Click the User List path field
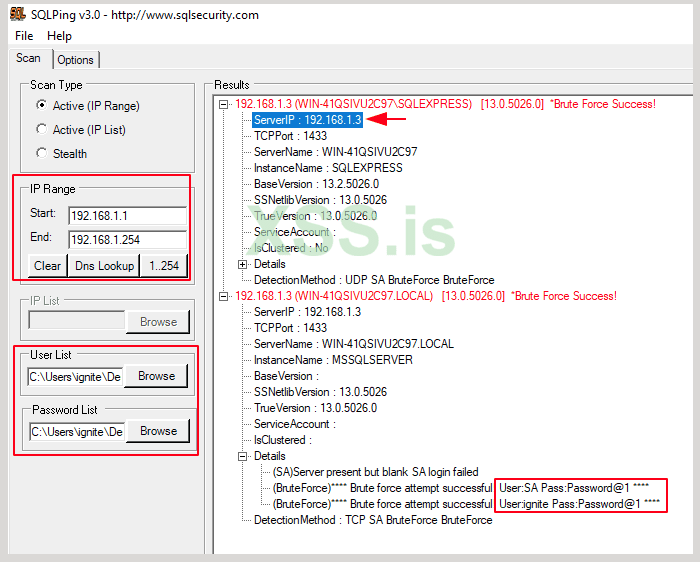This screenshot has height=562, width=700. click(75, 377)
